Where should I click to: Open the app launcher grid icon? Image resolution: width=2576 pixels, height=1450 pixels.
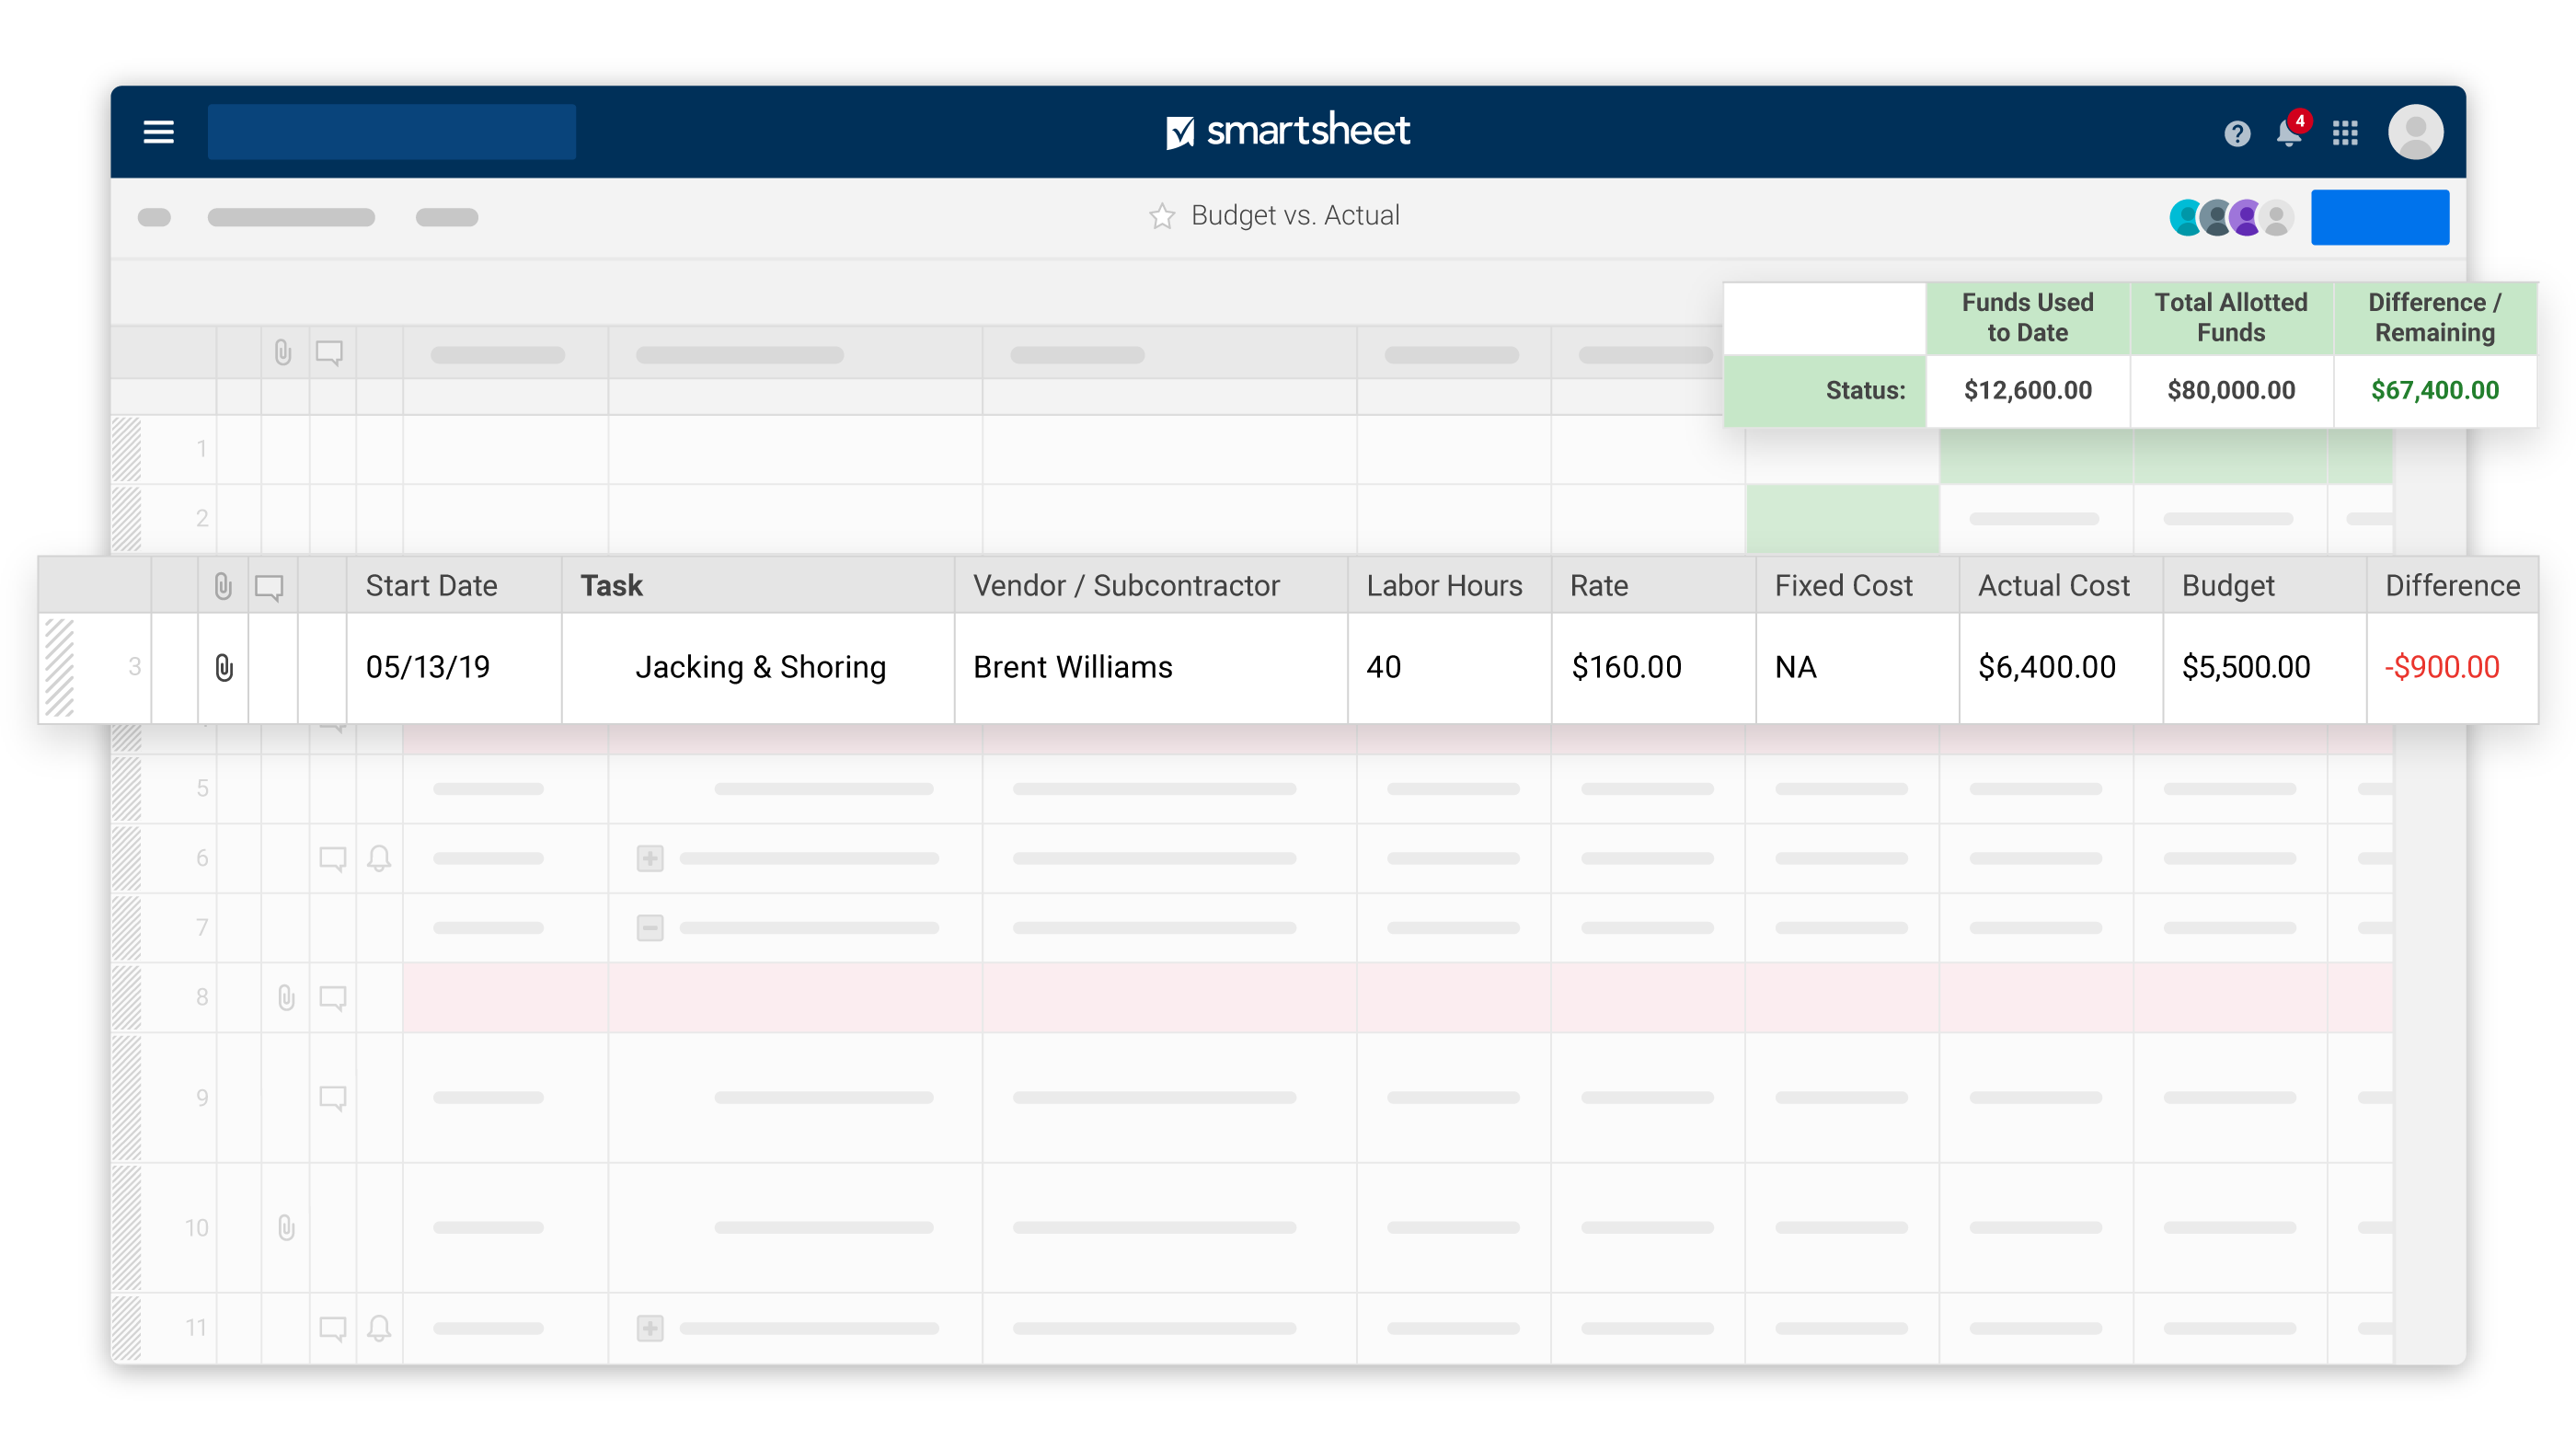2345,133
